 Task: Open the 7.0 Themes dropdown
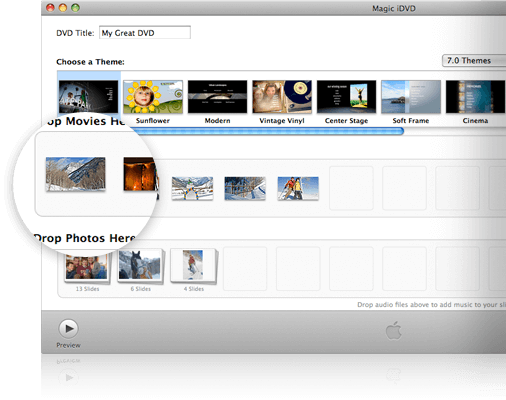[x=474, y=61]
